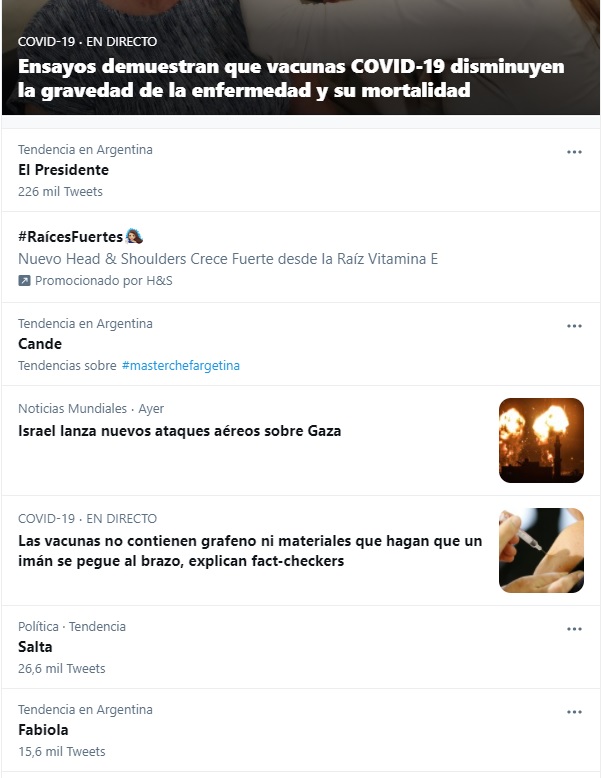This screenshot has height=778, width=602.
Task: Click the 226 mil Tweets count
Action: tap(61, 192)
